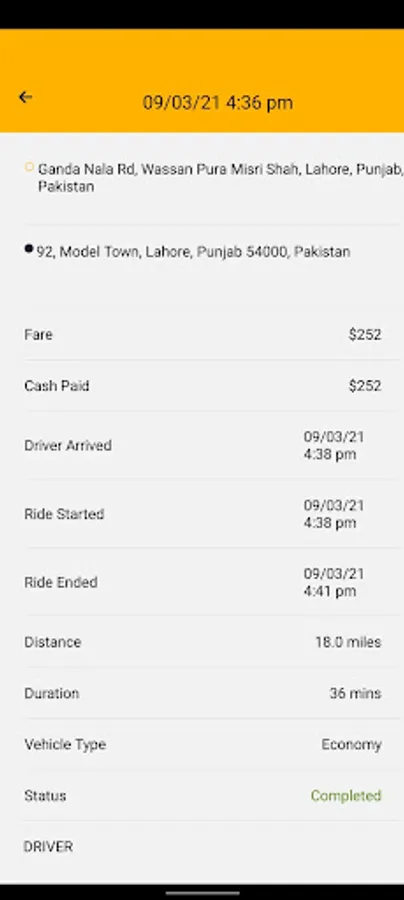Open the DRIVER section header
The image size is (404, 900).
[48, 847]
